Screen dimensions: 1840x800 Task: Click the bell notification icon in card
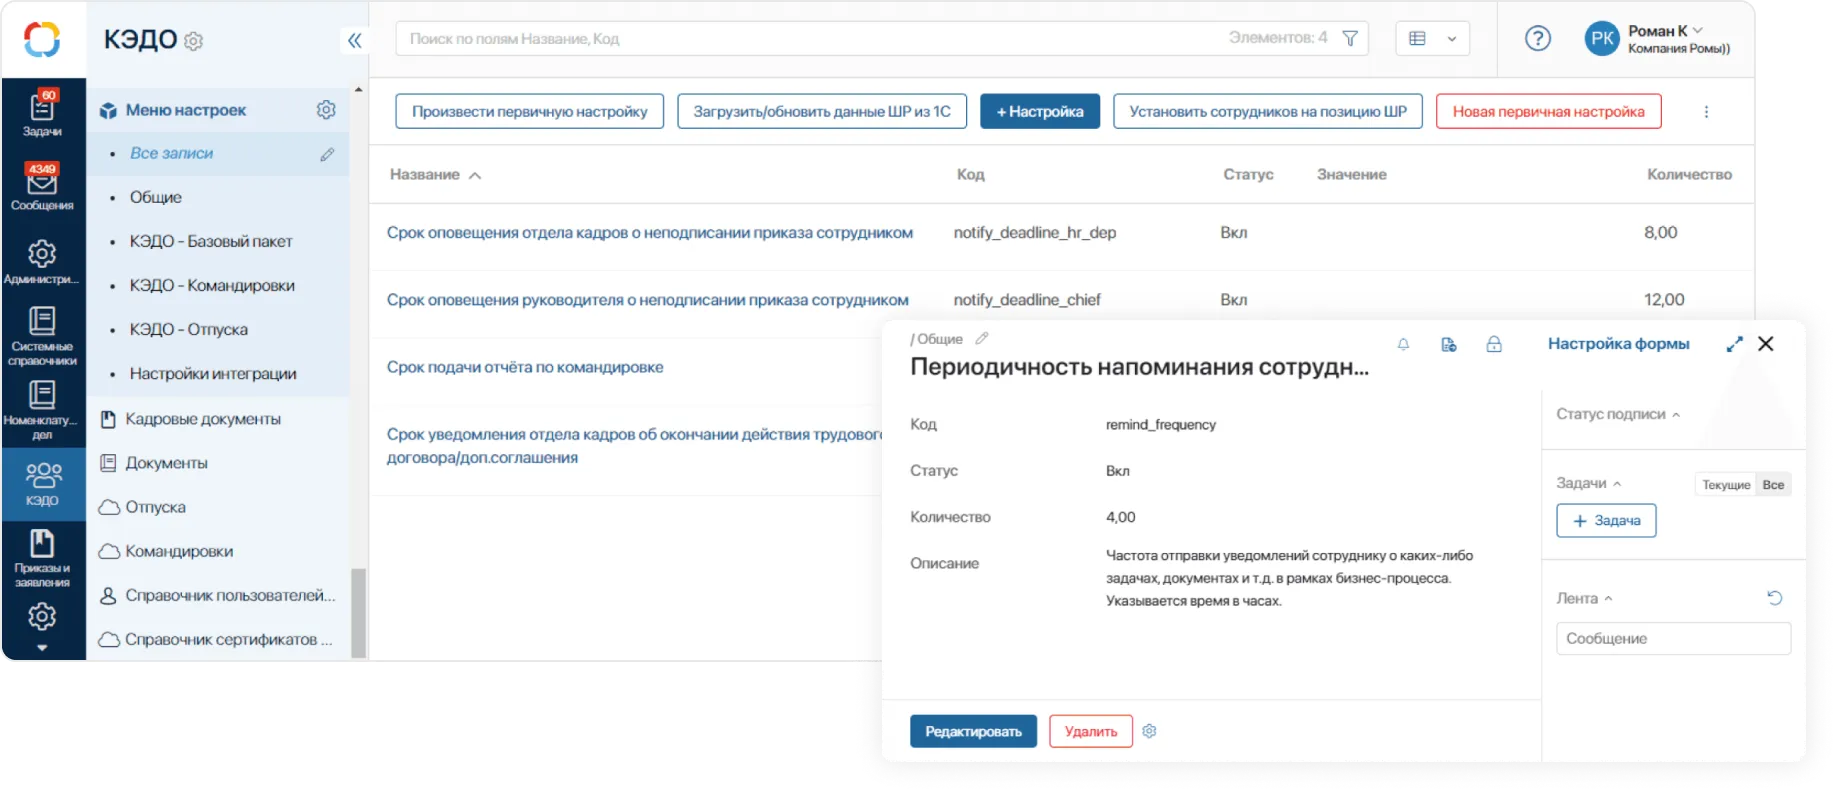click(1403, 344)
